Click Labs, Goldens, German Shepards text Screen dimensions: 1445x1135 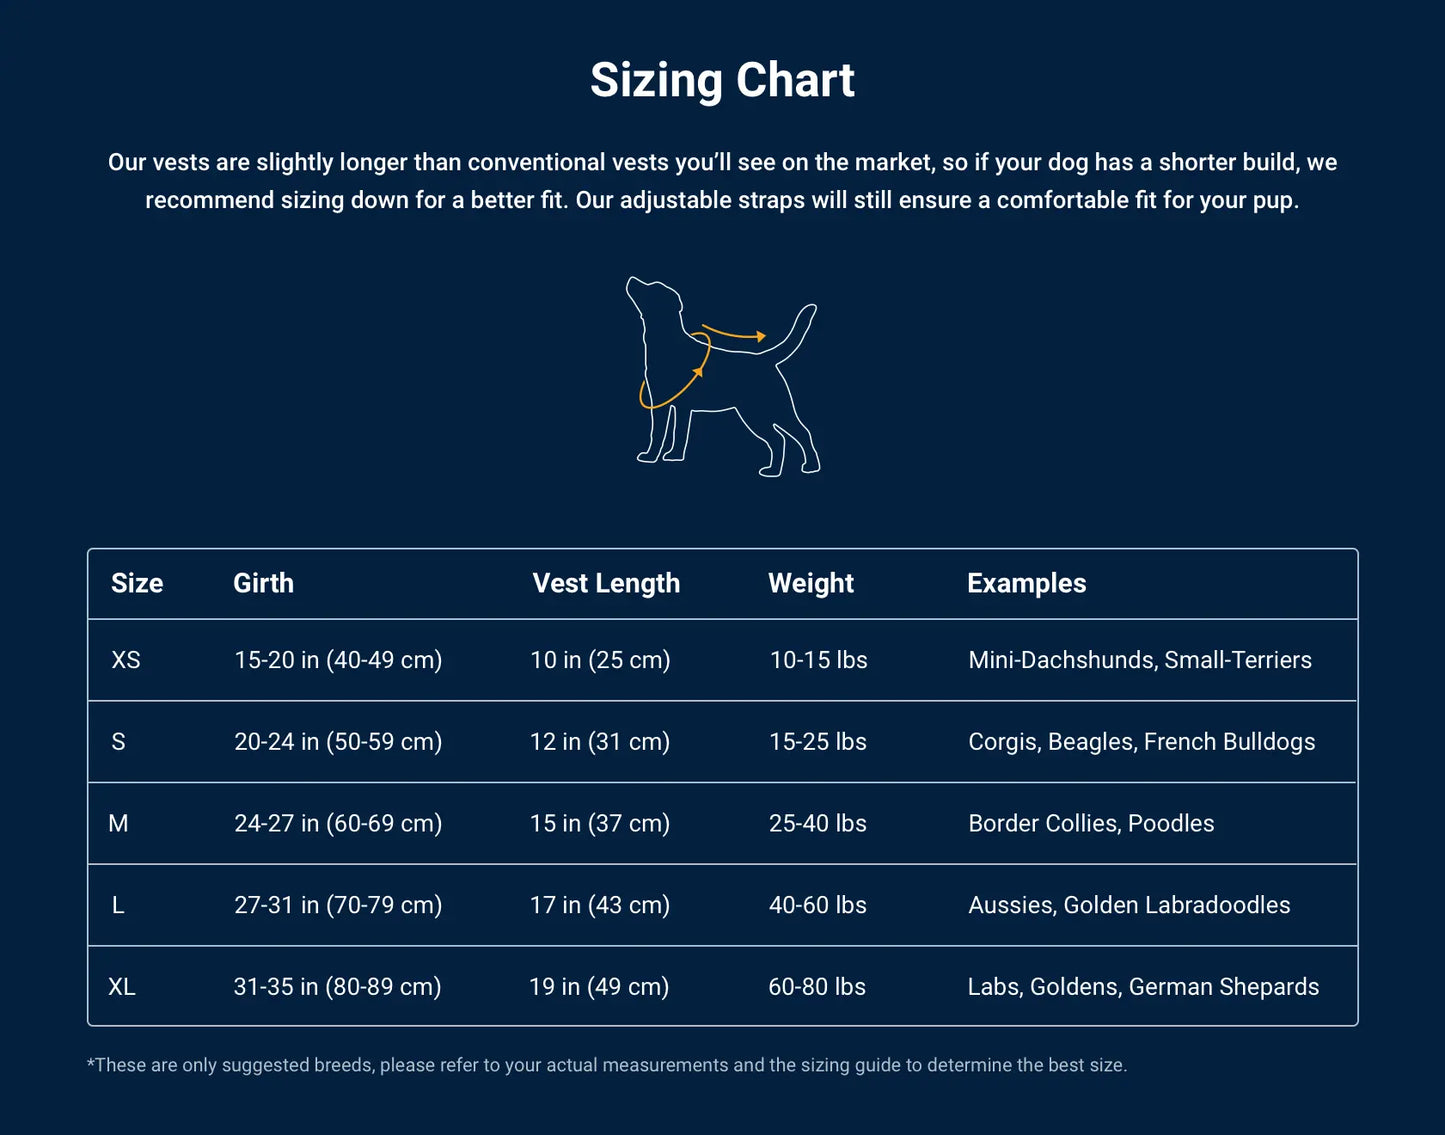click(x=1143, y=987)
